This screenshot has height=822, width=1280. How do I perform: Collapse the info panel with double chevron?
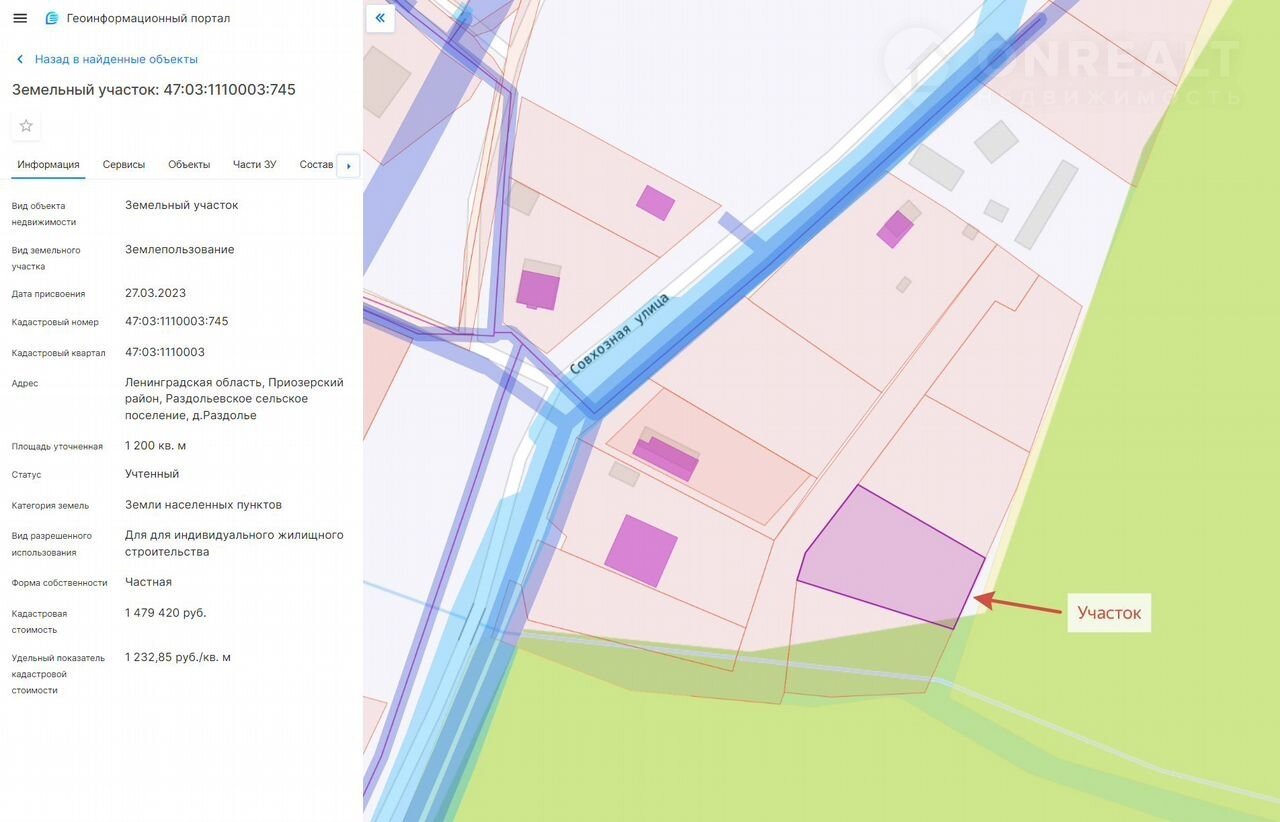click(380, 18)
